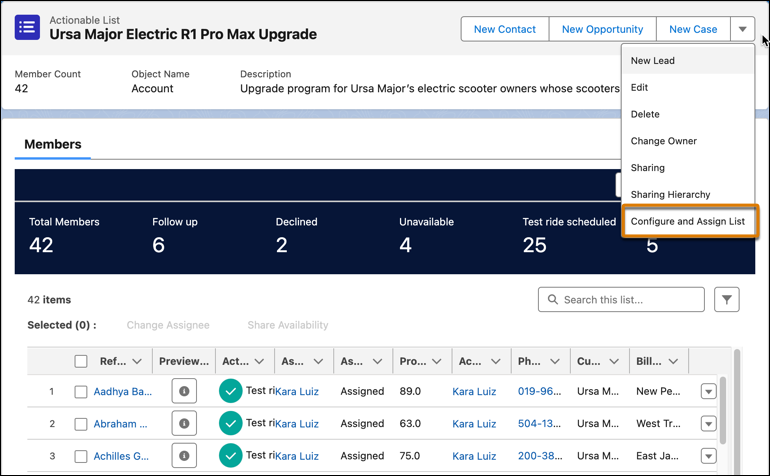
Task: Select Sharing Hierarchy menu item
Action: pos(688,195)
